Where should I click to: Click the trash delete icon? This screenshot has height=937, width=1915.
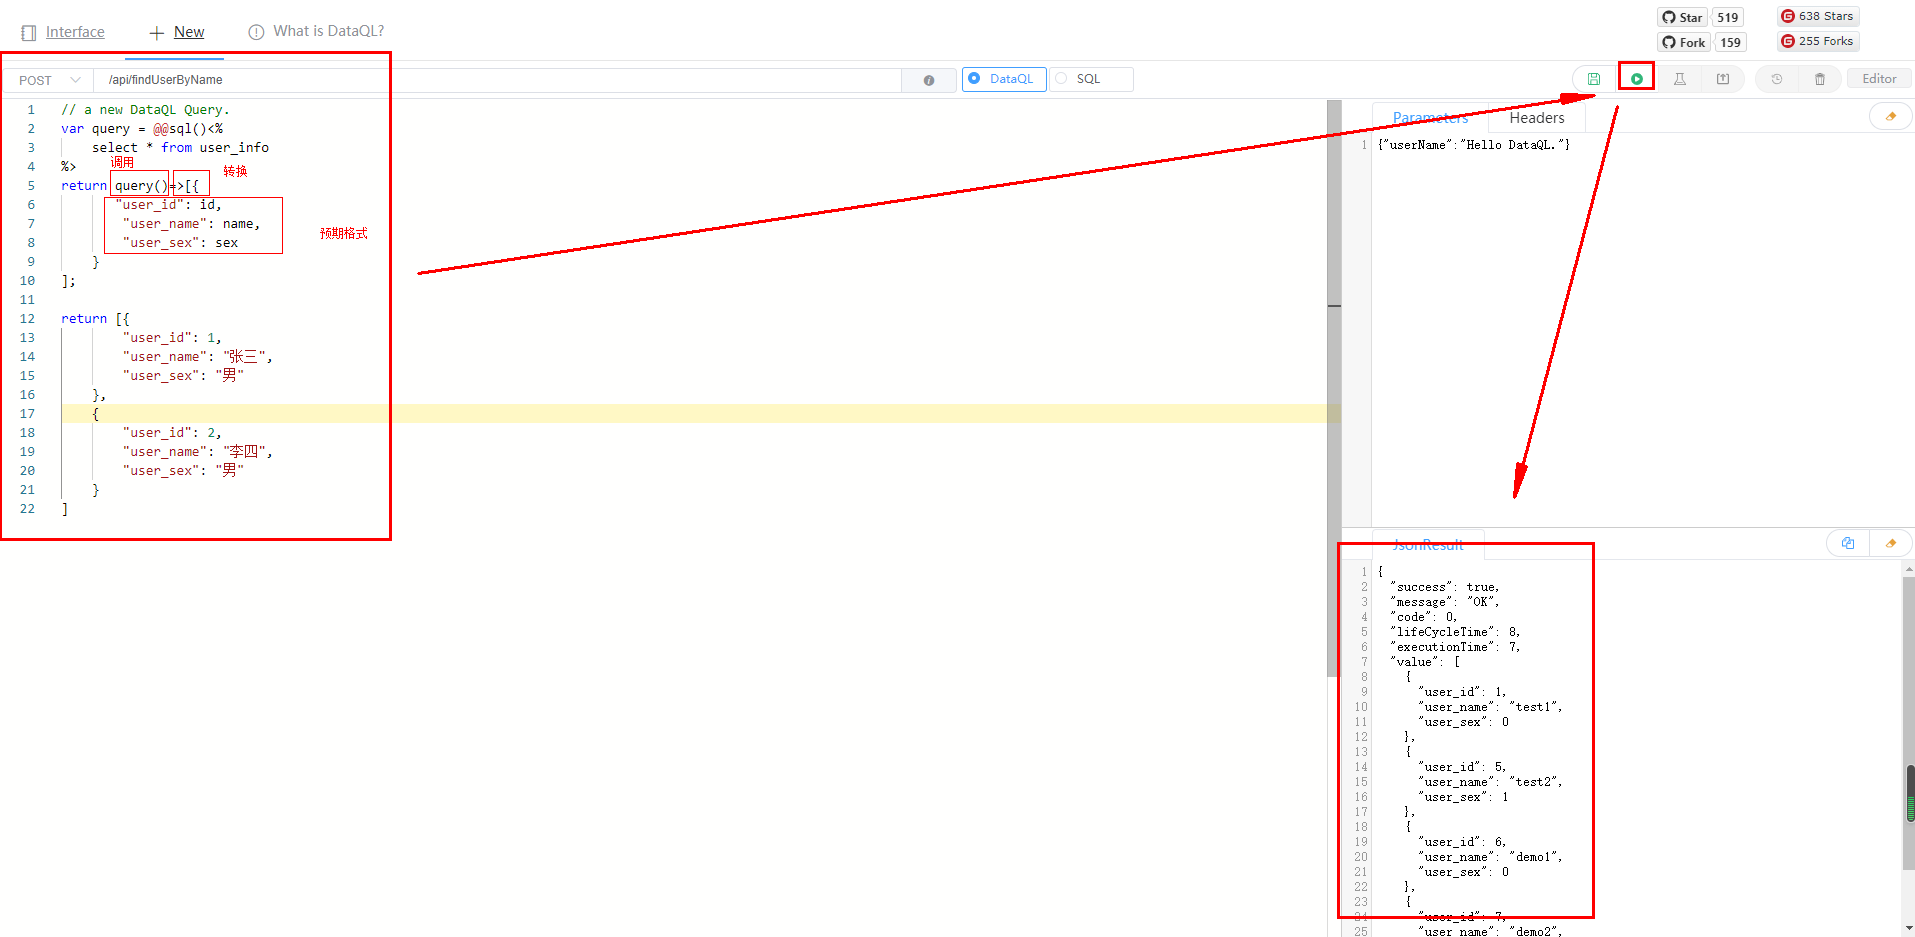point(1820,79)
